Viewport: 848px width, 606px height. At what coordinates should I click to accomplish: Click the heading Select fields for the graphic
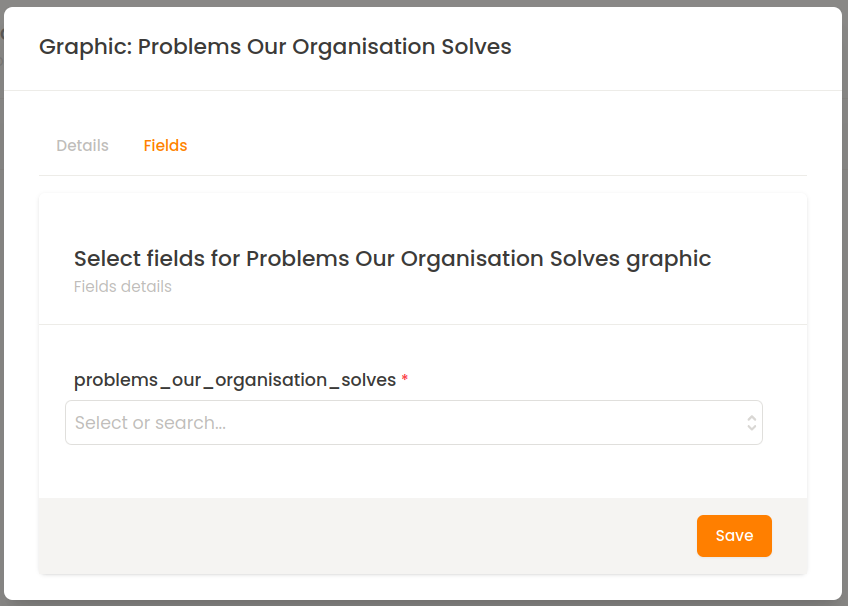[x=392, y=258]
